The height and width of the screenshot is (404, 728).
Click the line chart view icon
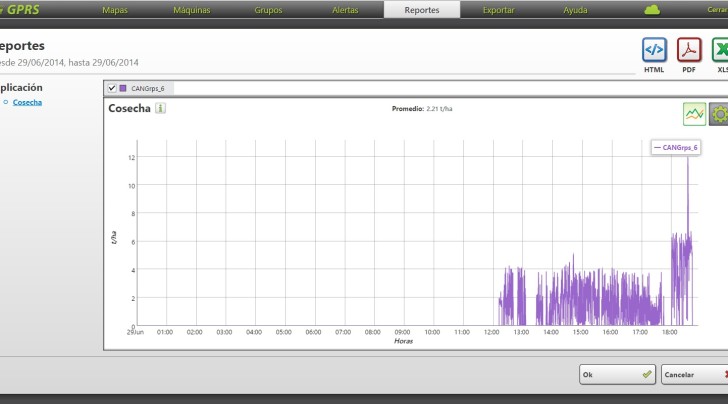695,114
